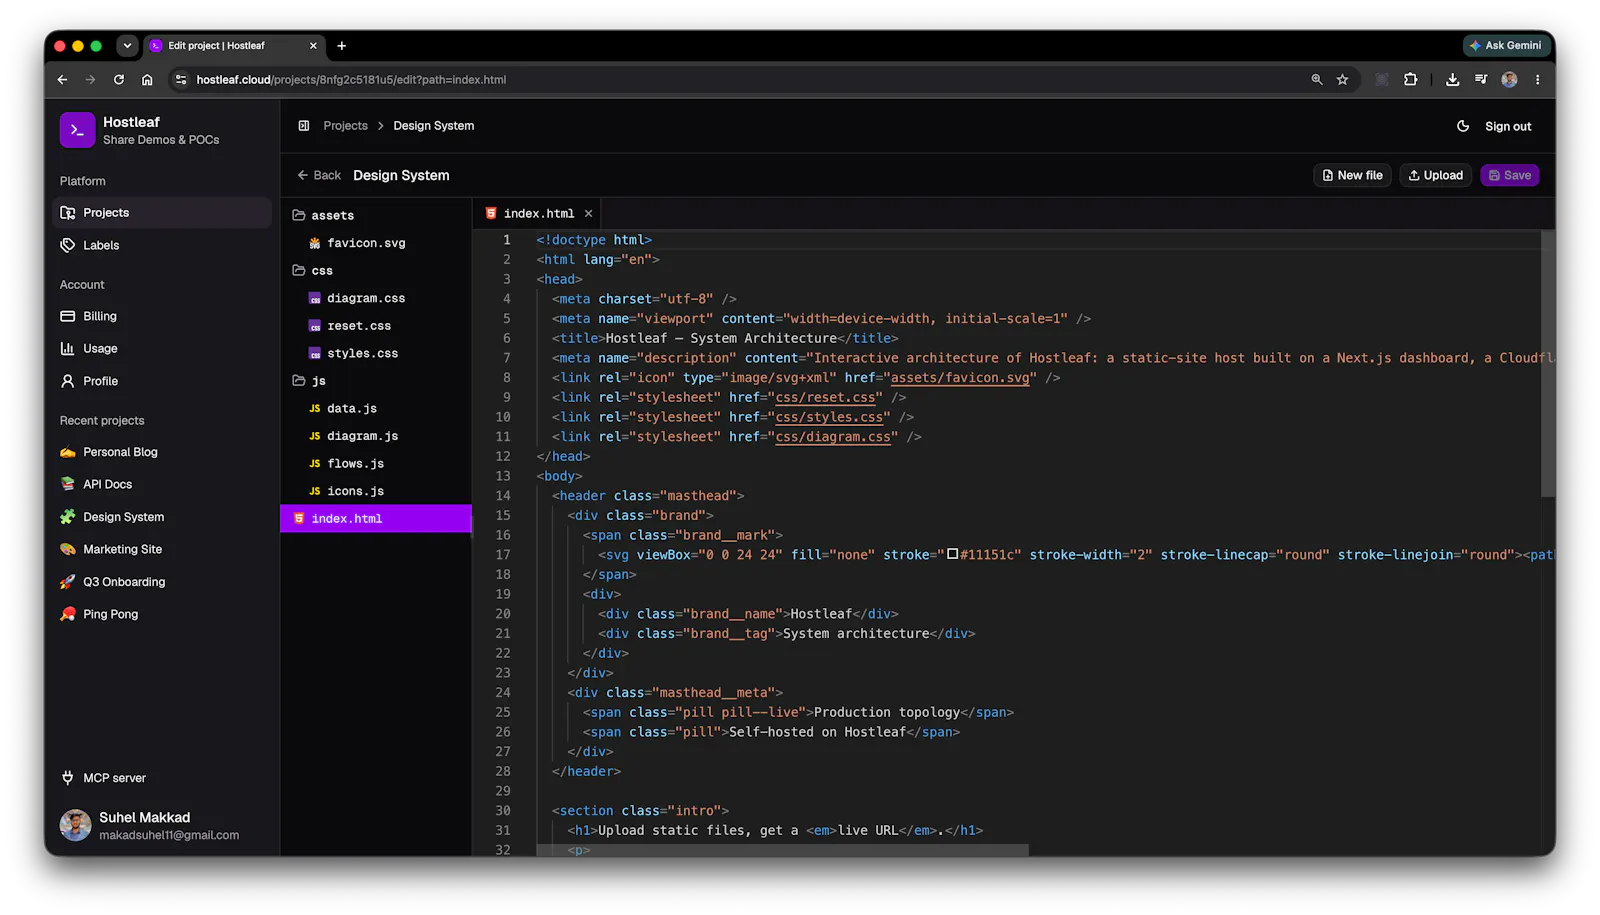1600x915 pixels.
Task: Open a new browser tab
Action: coord(342,46)
